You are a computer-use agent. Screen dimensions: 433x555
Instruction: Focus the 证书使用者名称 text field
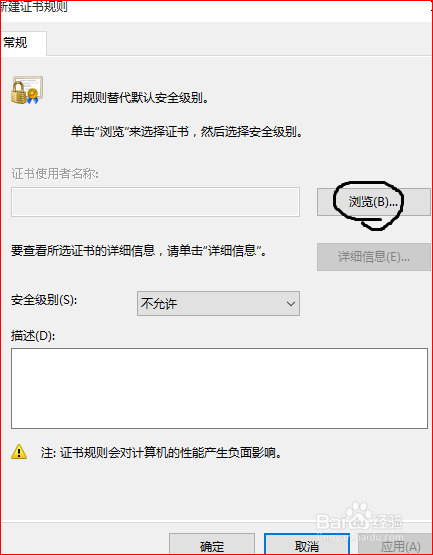coord(155,202)
